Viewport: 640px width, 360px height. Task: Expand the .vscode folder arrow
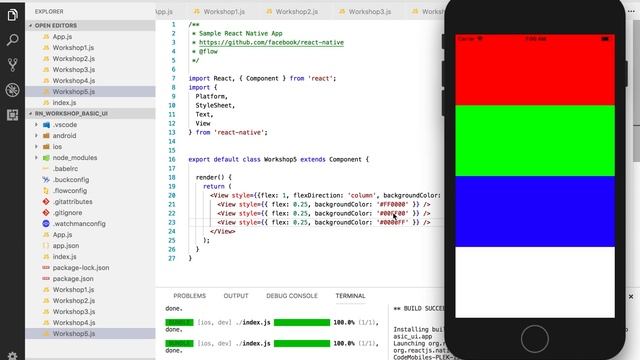point(36,125)
